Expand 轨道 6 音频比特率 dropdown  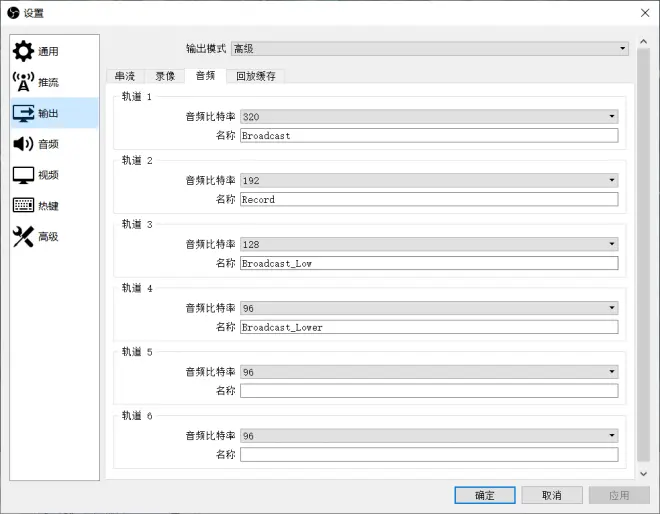pos(429,436)
